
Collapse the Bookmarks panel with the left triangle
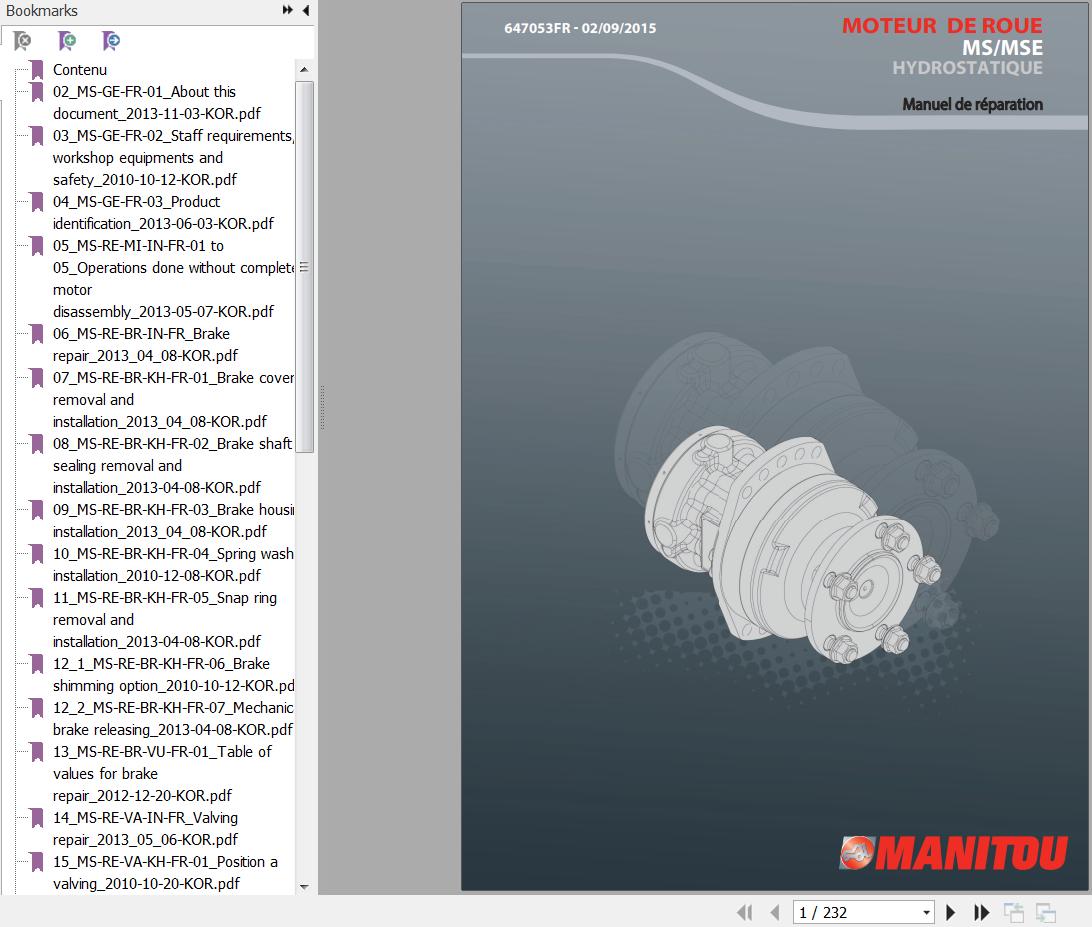(306, 10)
